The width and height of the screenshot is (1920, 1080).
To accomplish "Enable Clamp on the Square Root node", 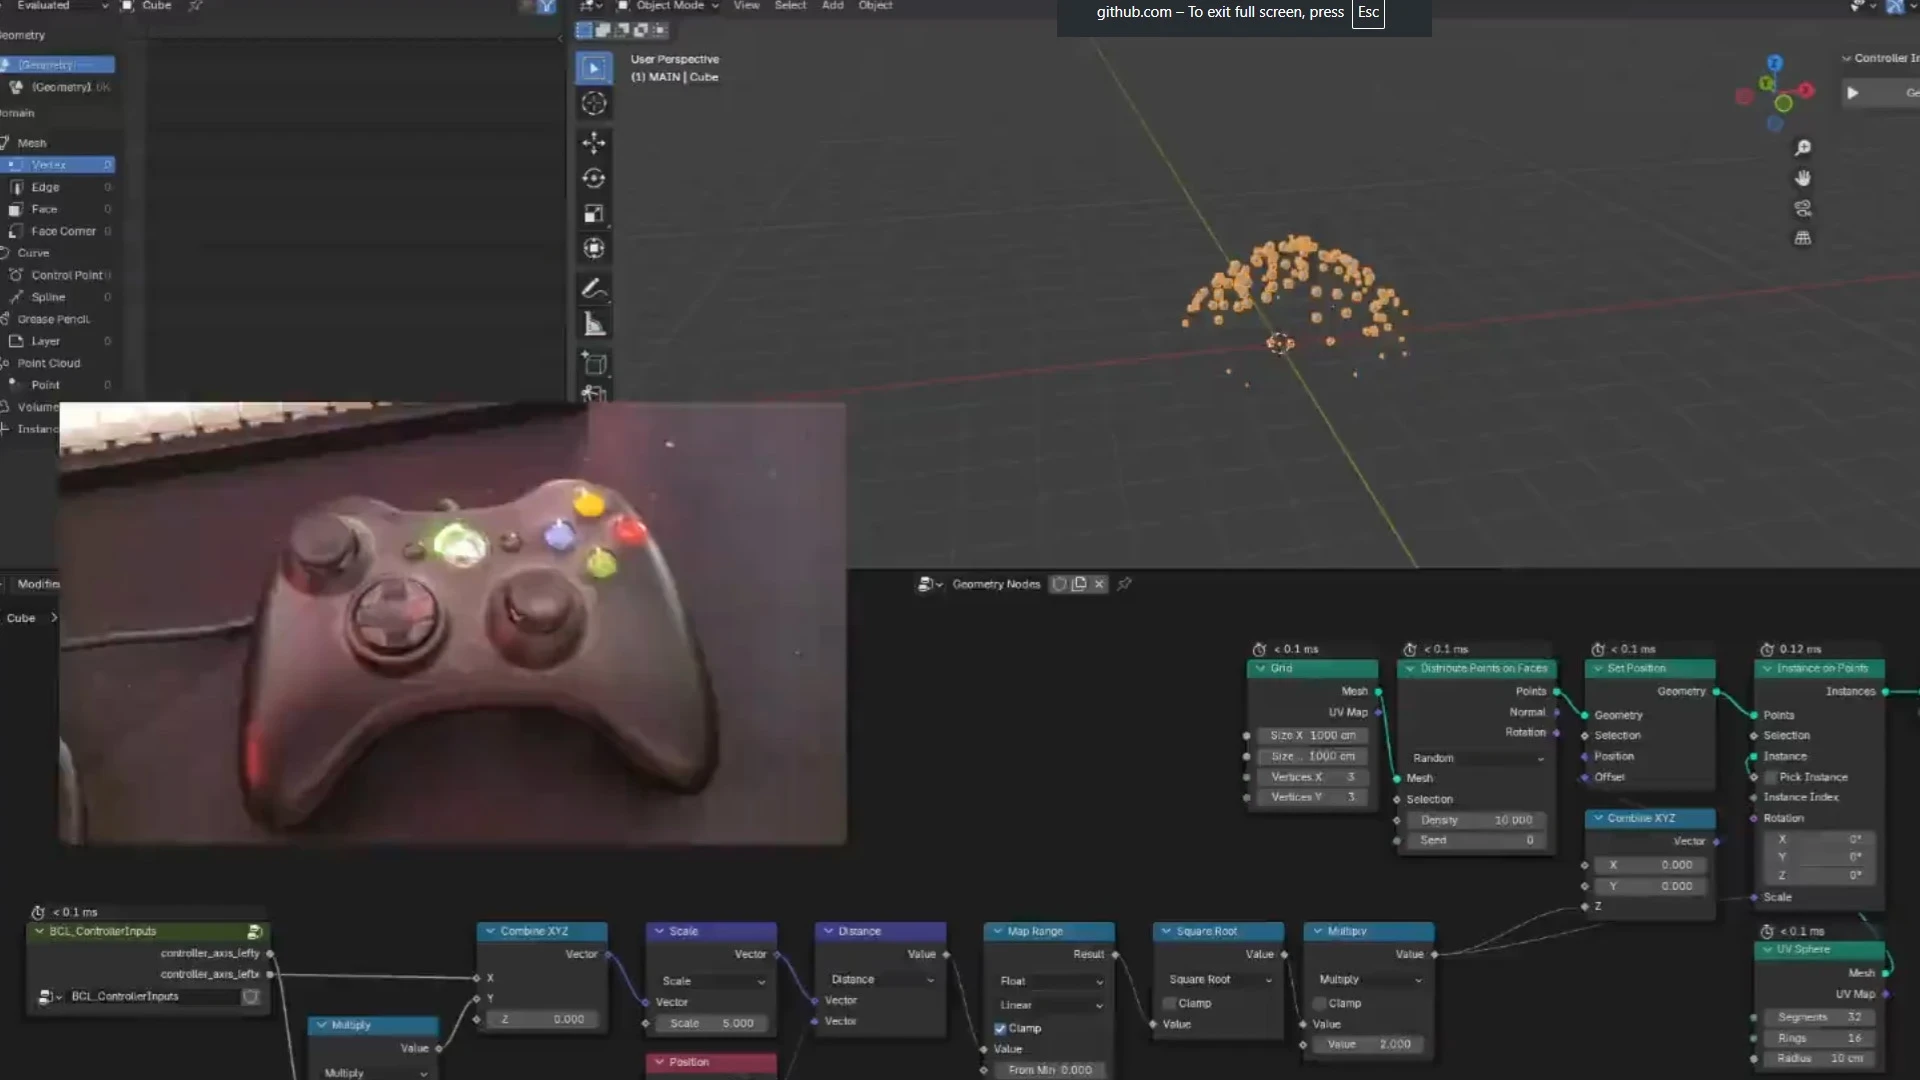I will pyautogui.click(x=1168, y=1003).
